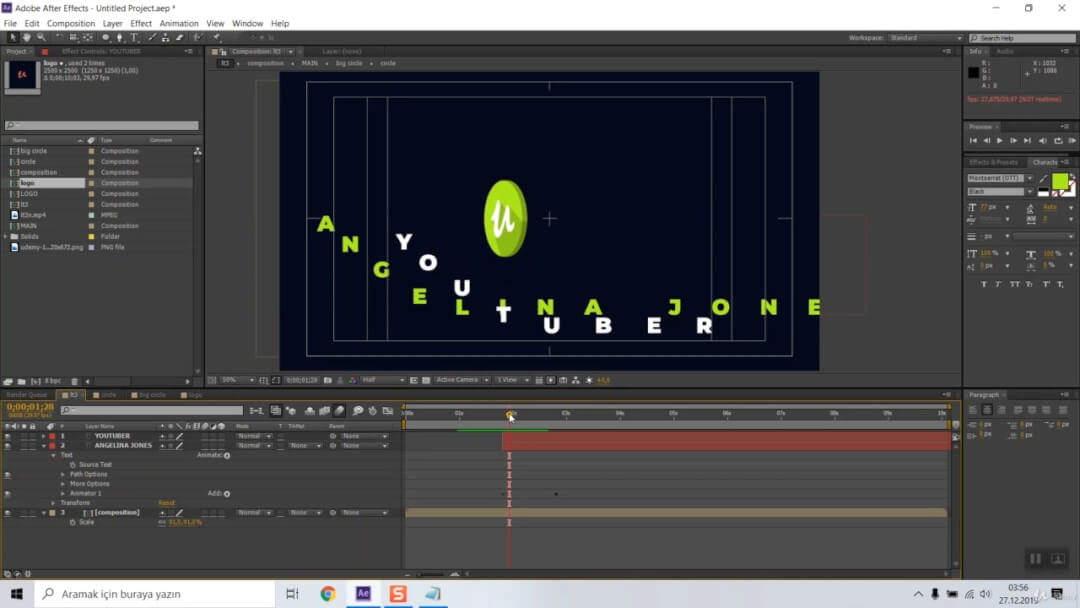Enable motion blur switch in timeline header
Viewport: 1080px width, 608px height.
[x=340, y=411]
